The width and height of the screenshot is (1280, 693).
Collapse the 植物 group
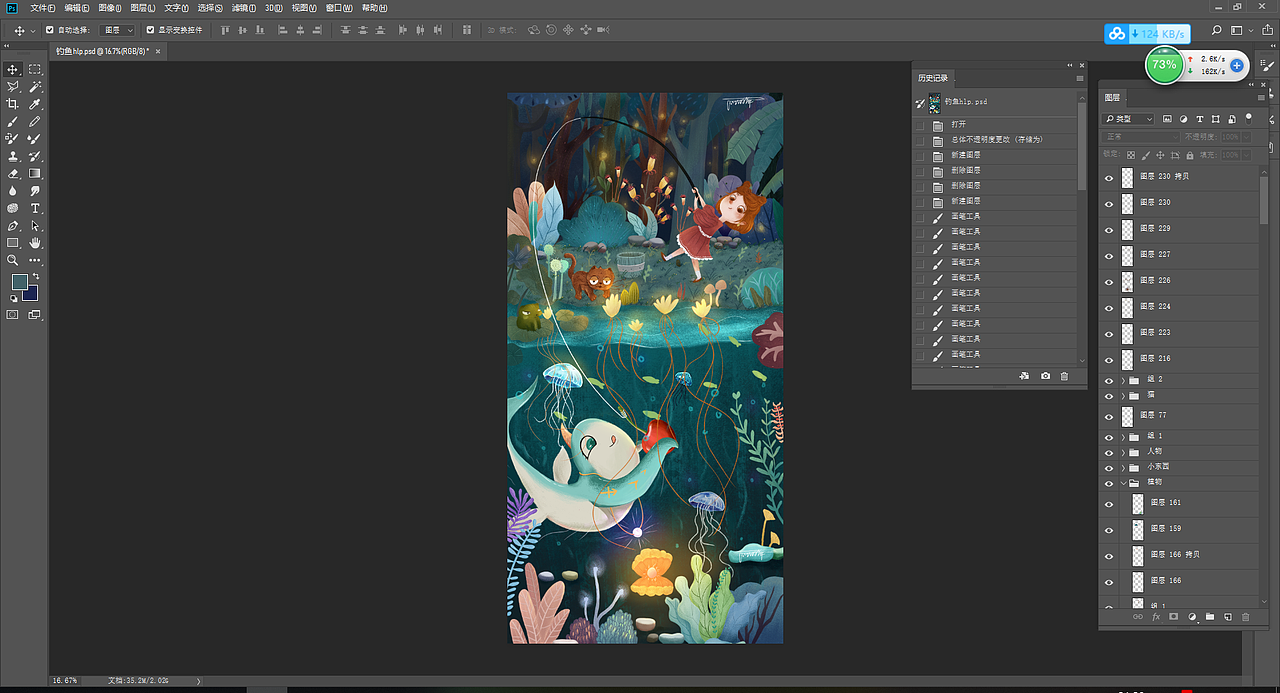click(x=1123, y=483)
